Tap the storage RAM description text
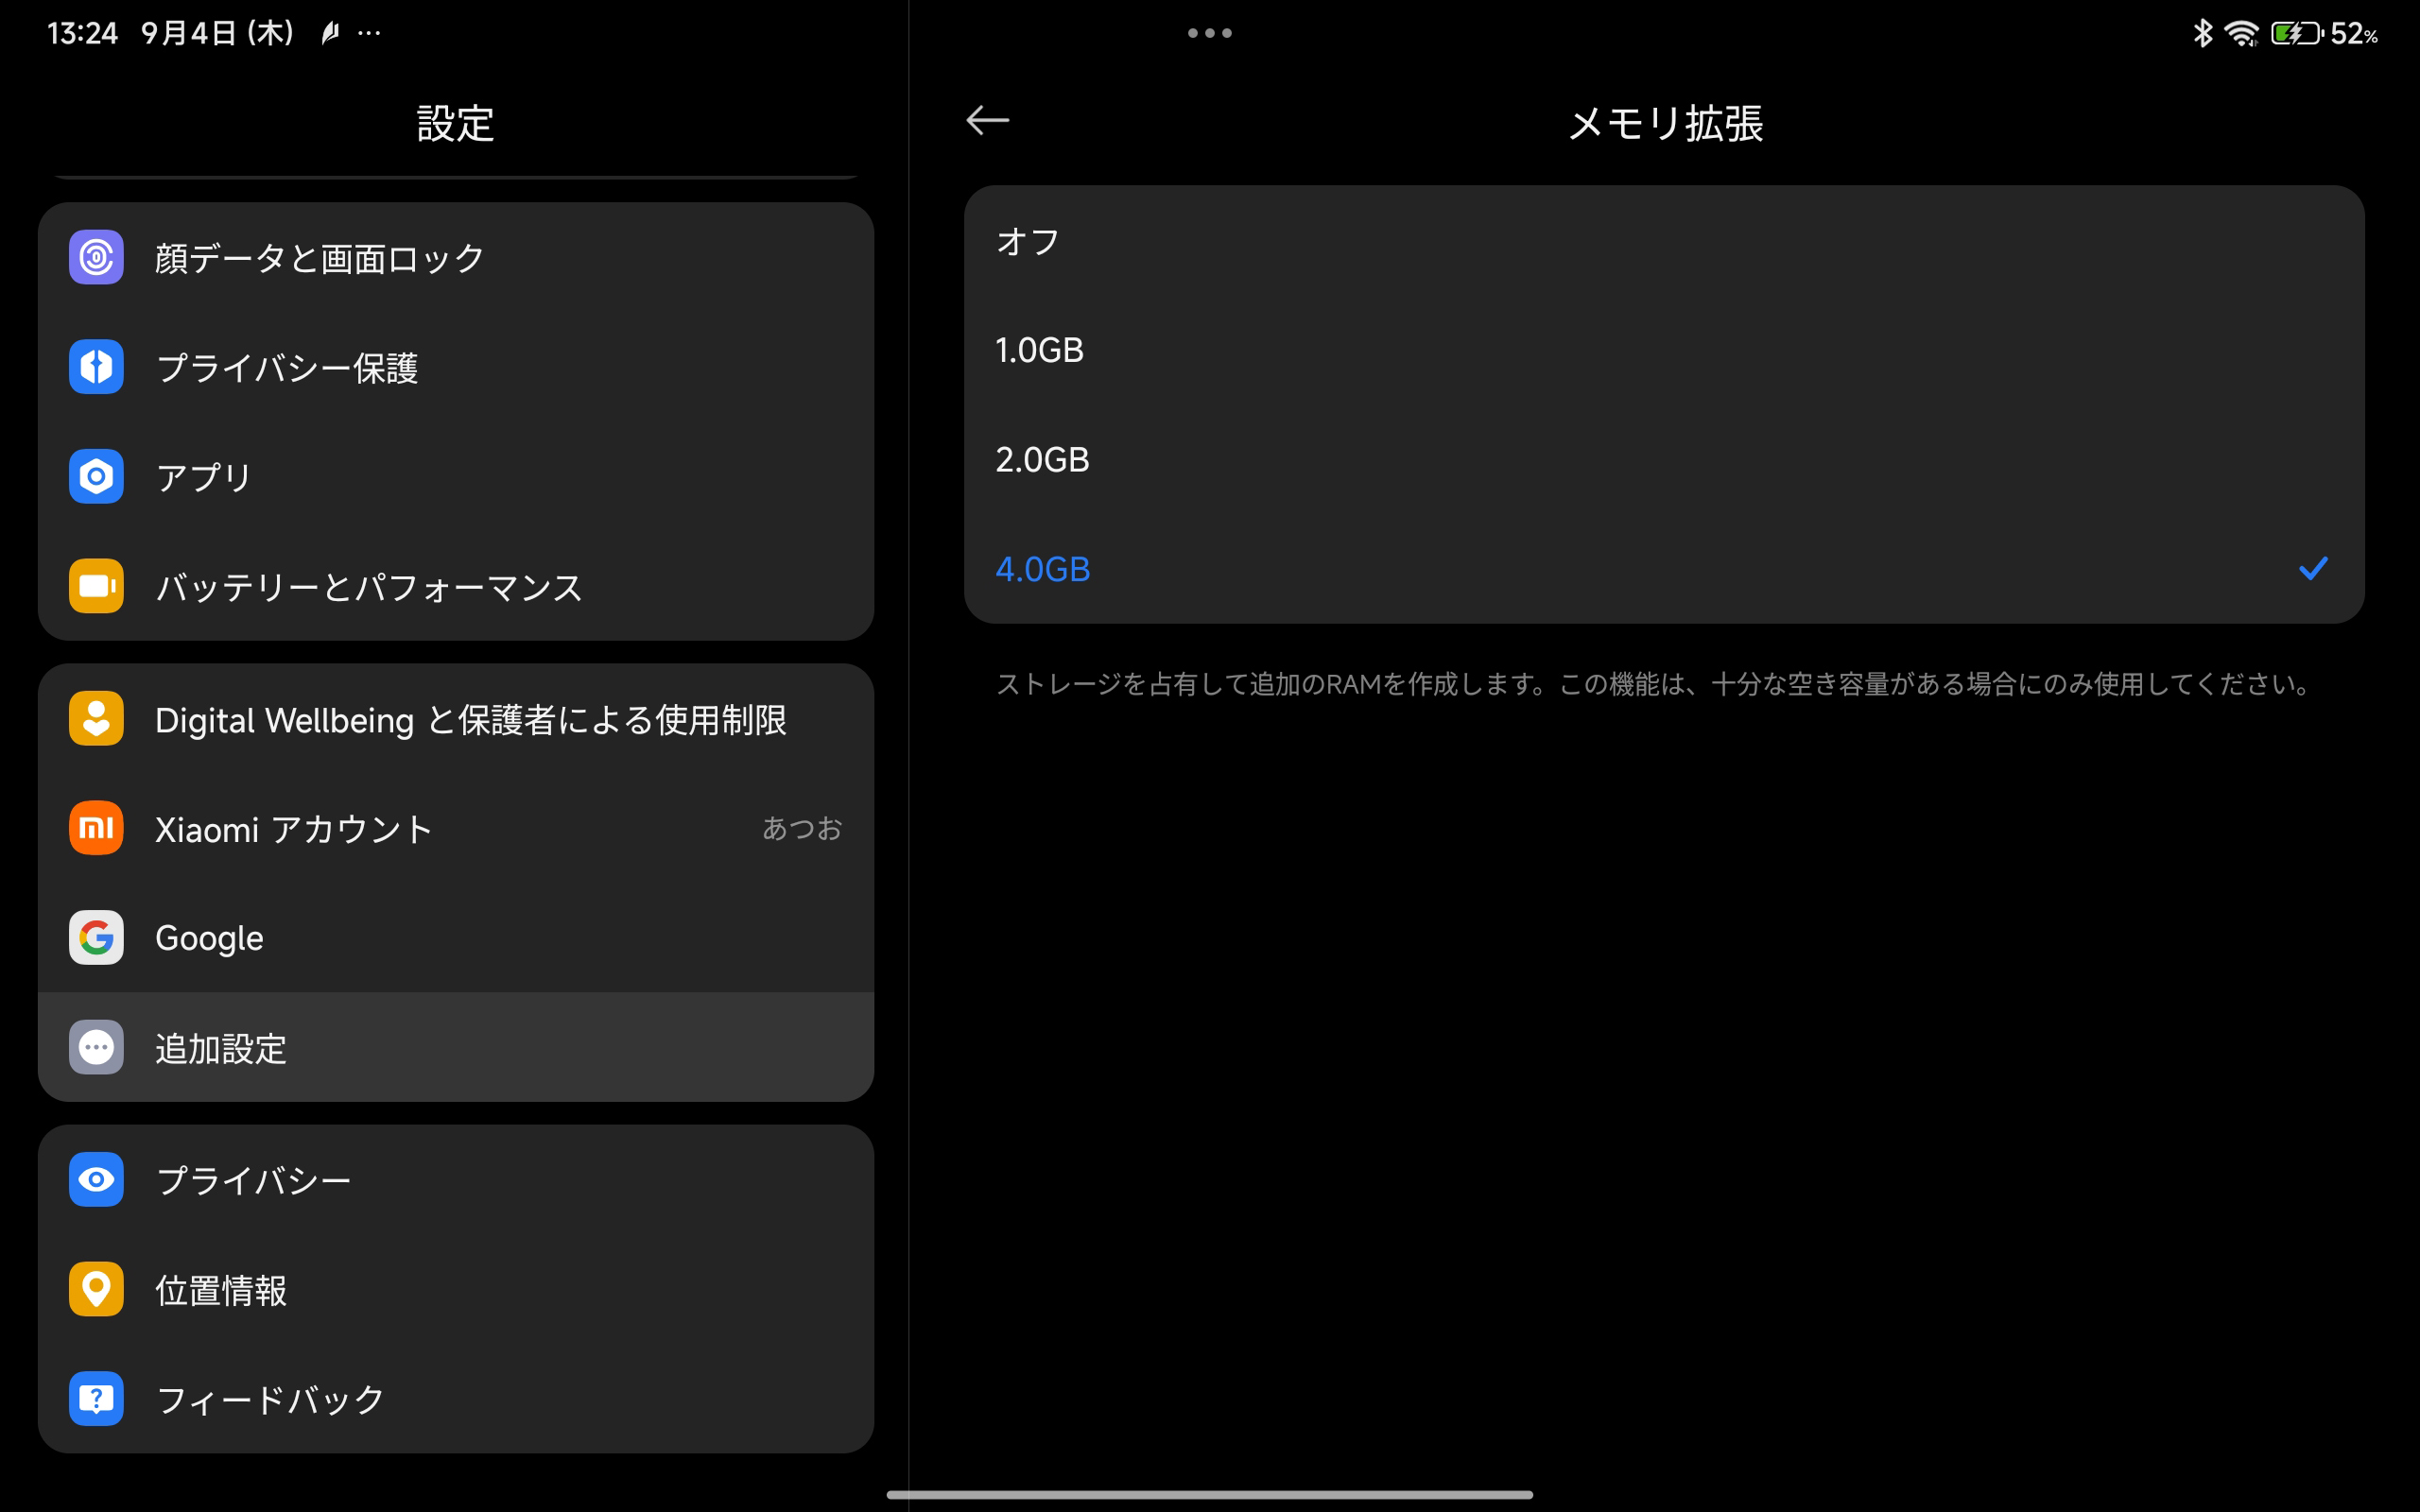2420x1512 pixels. [x=1653, y=684]
